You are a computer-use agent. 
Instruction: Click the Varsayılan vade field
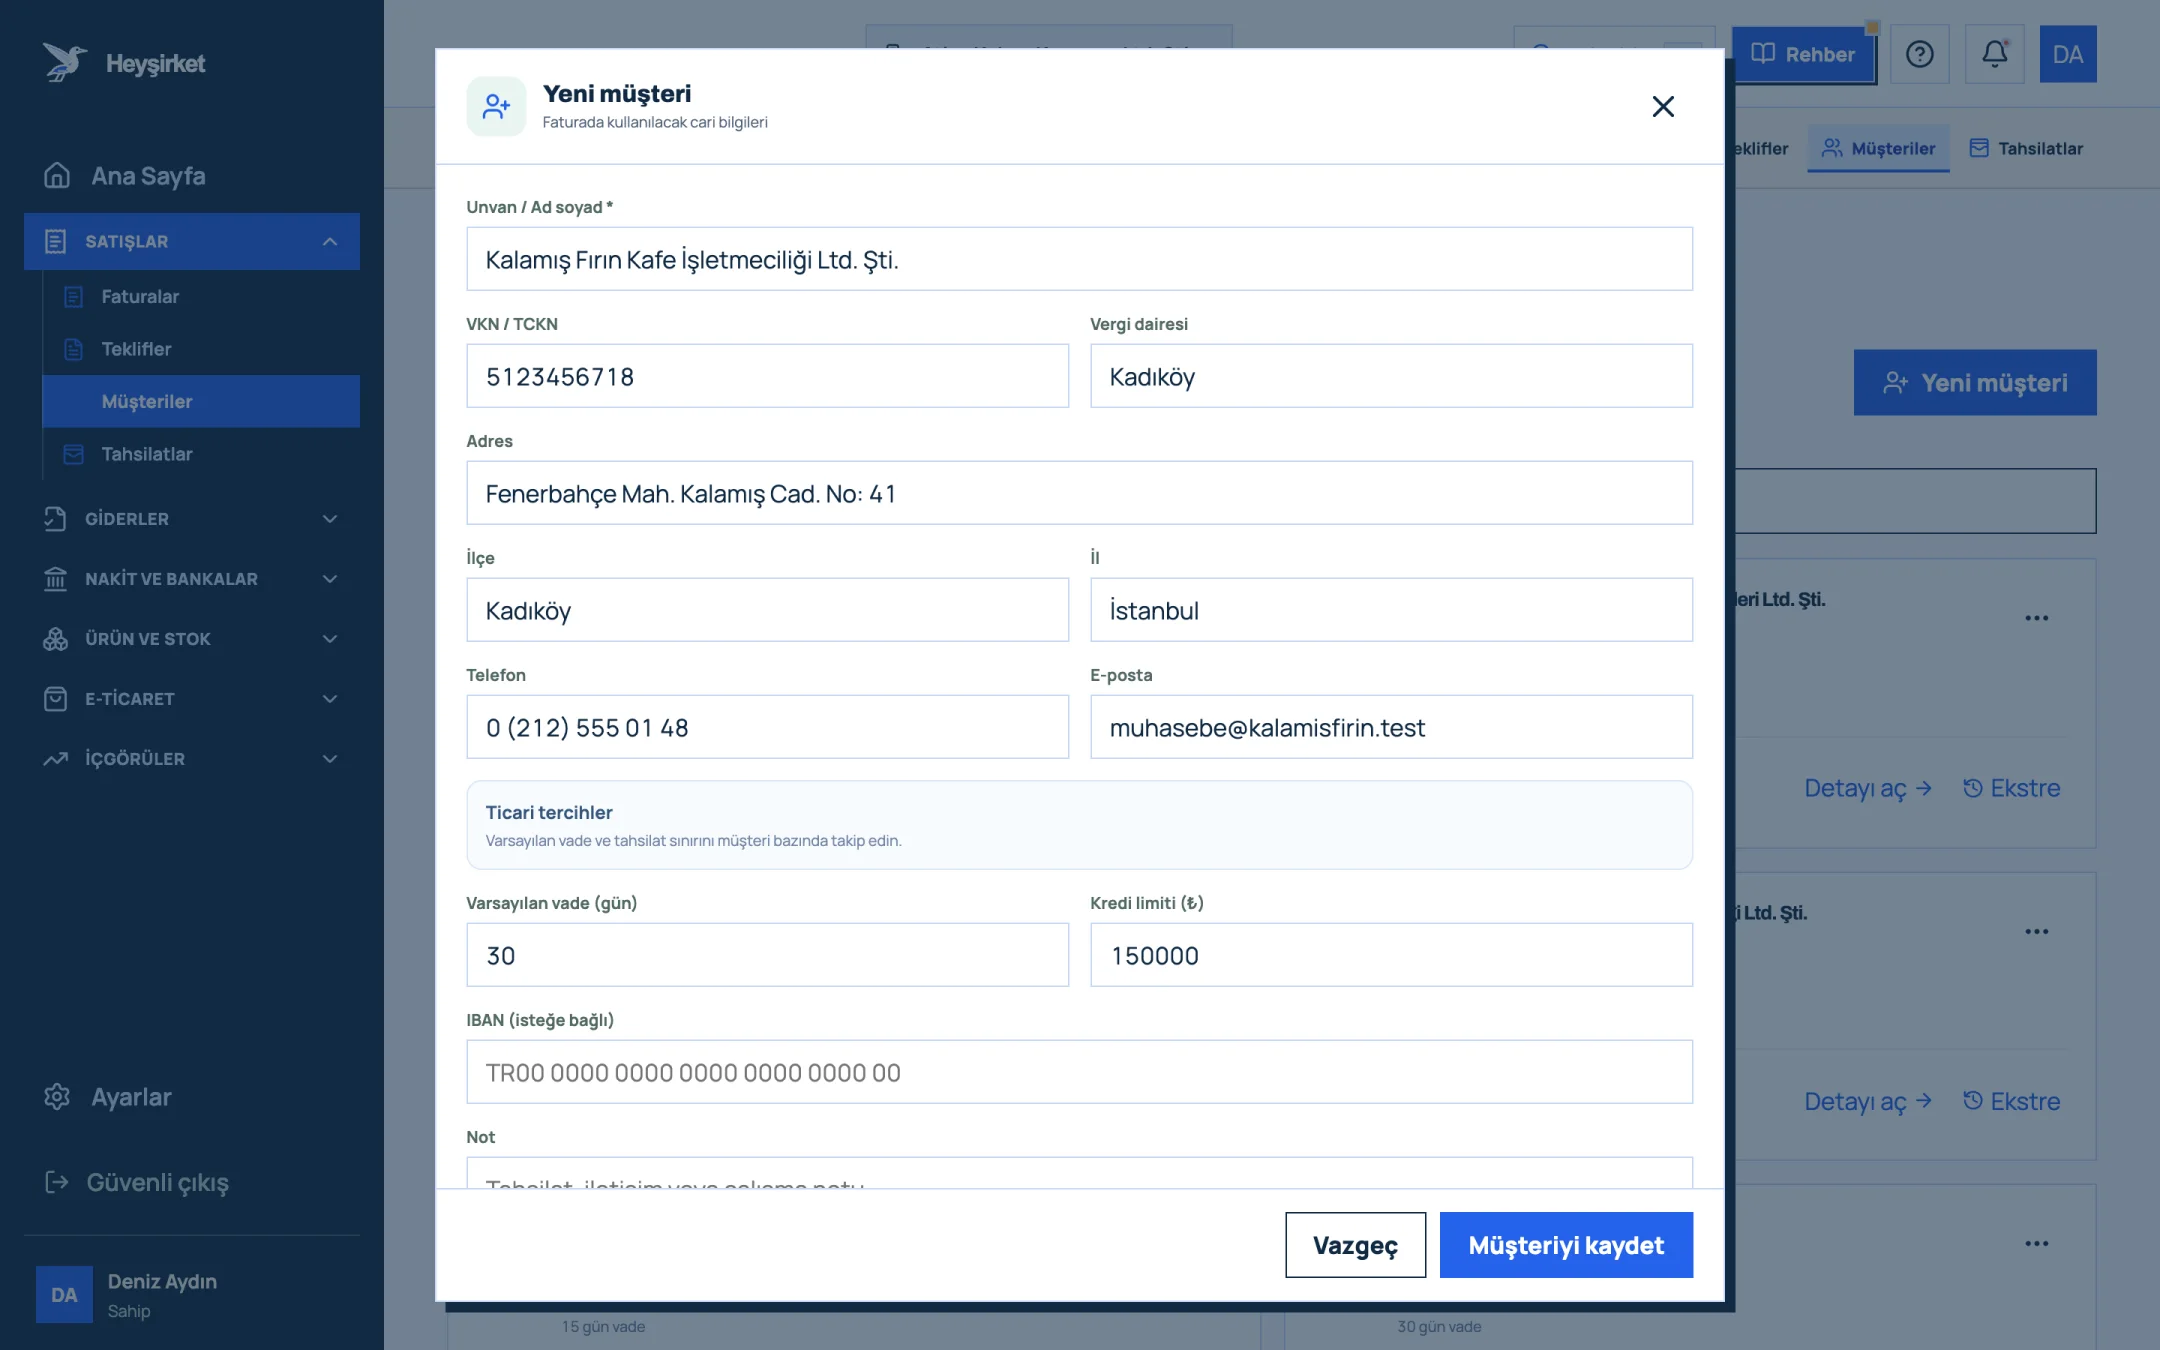click(x=767, y=955)
